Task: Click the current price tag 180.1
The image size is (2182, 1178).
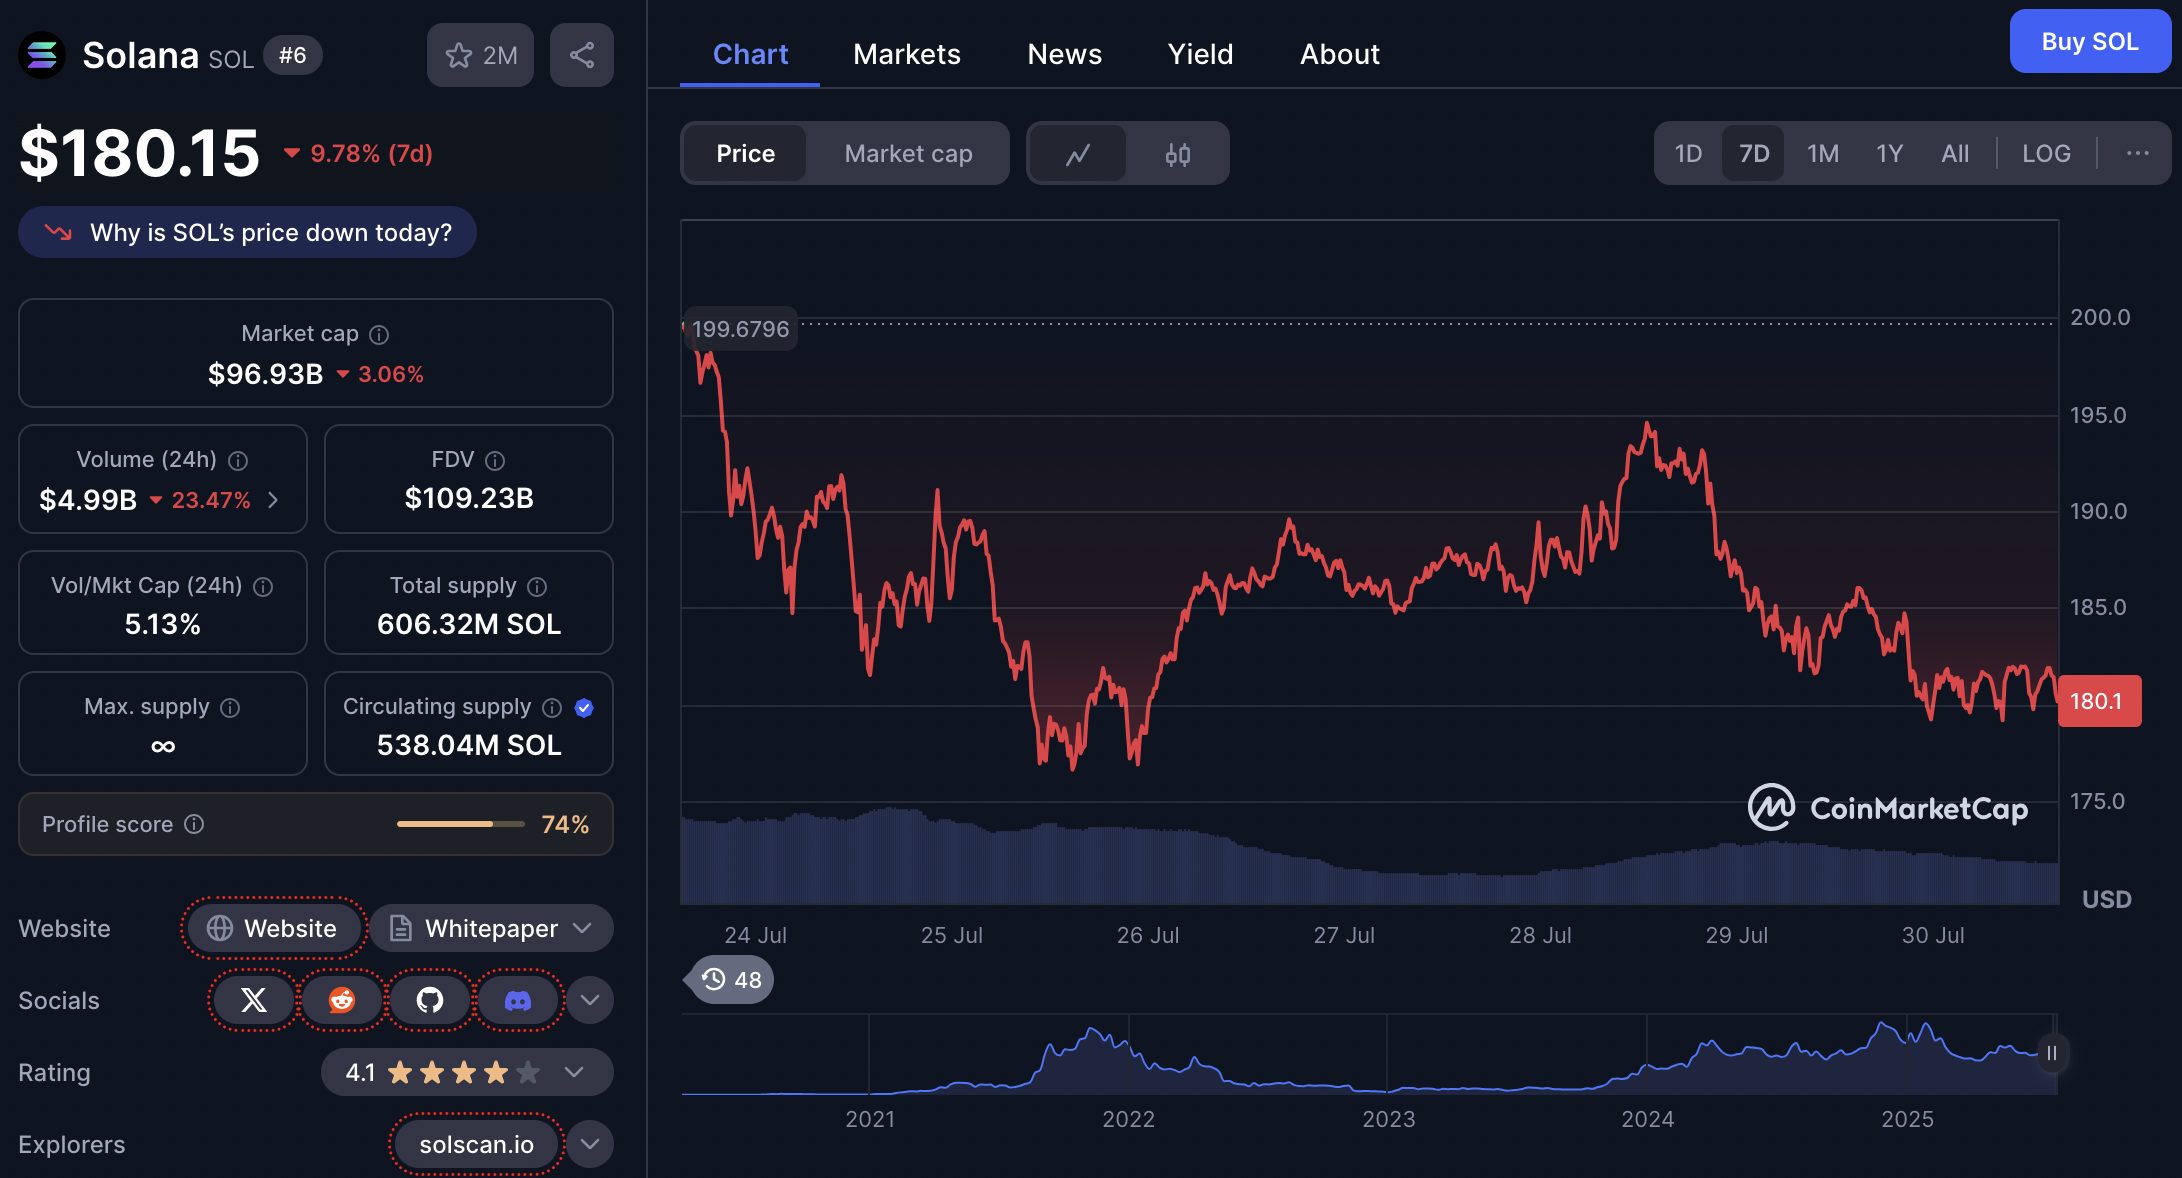Action: click(2099, 701)
